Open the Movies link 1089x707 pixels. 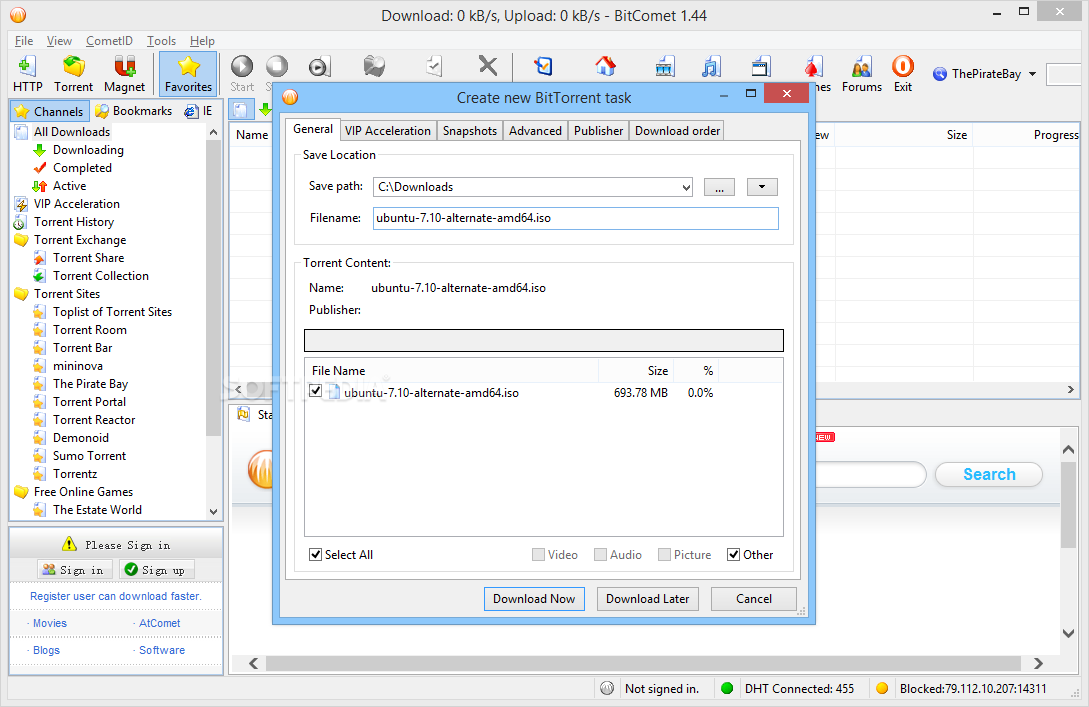49,623
